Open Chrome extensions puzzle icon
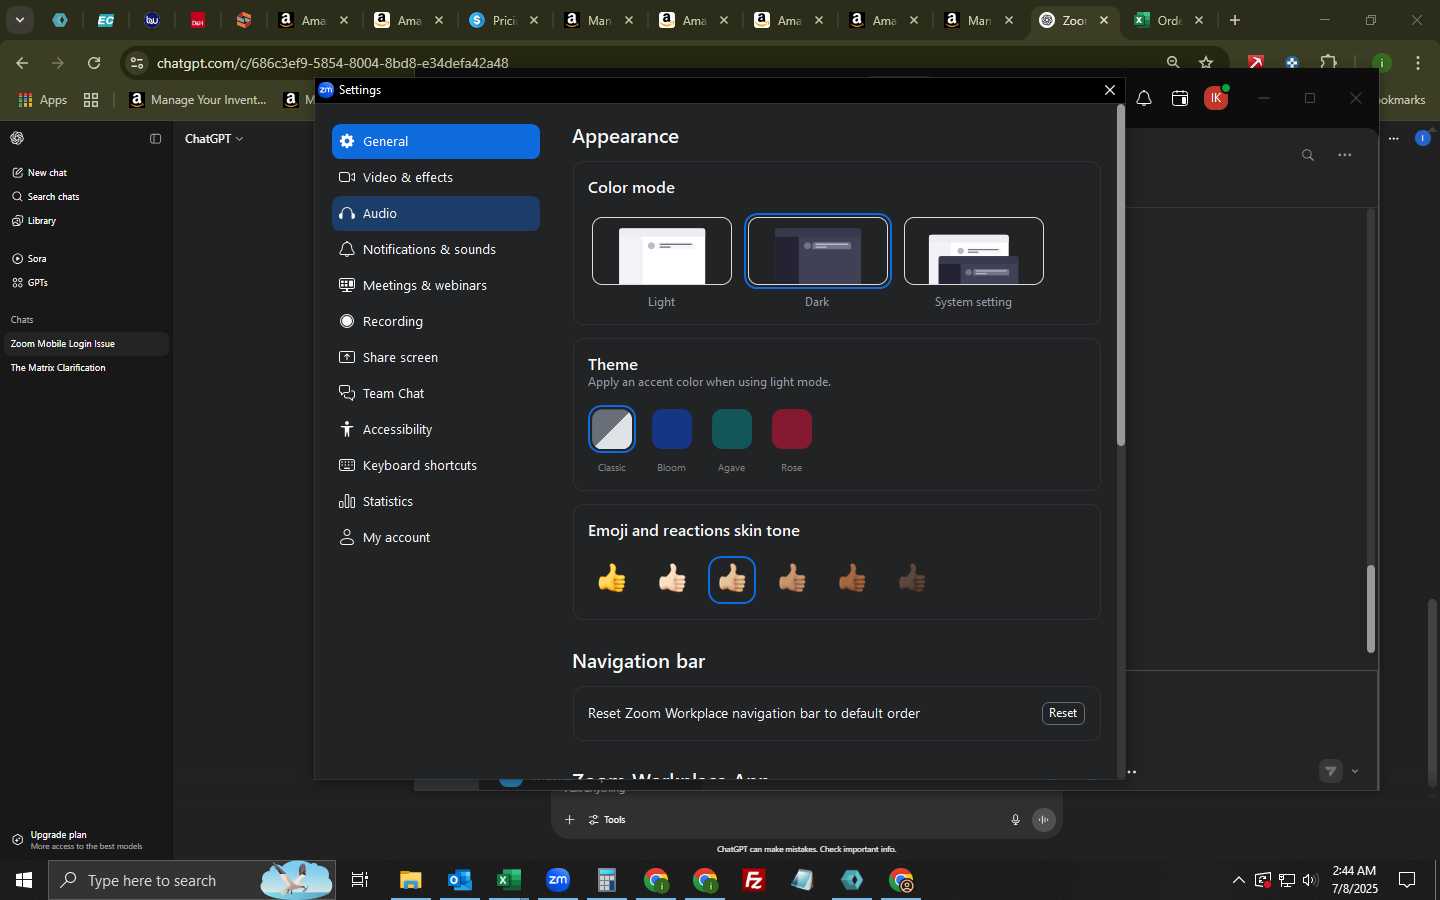This screenshot has width=1440, height=900. (x=1328, y=63)
